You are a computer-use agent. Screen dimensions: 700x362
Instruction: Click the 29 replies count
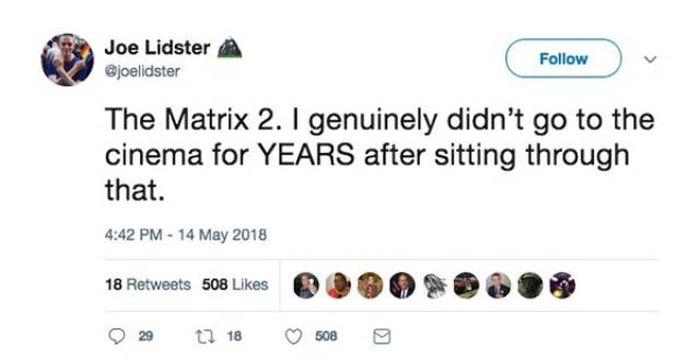[146, 336]
